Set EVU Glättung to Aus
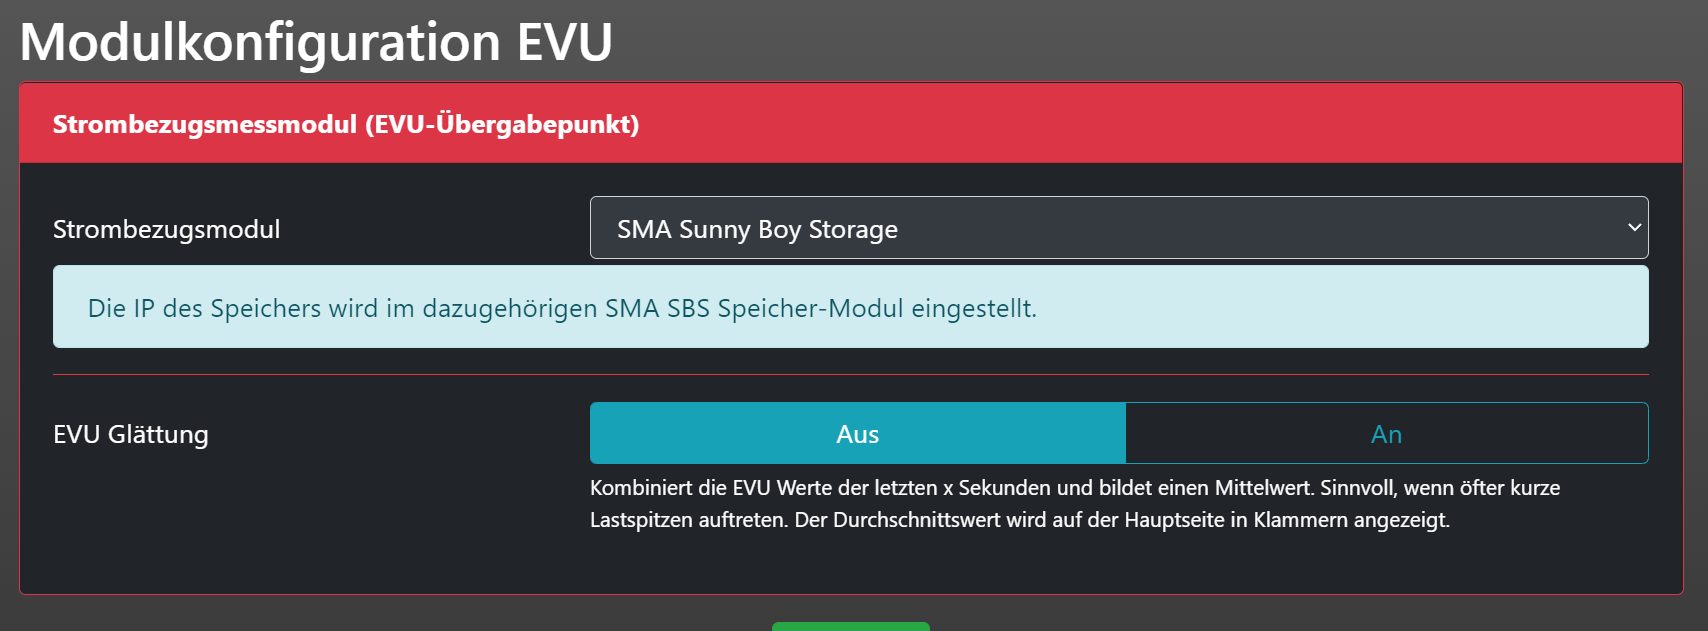1708x631 pixels. coord(857,434)
